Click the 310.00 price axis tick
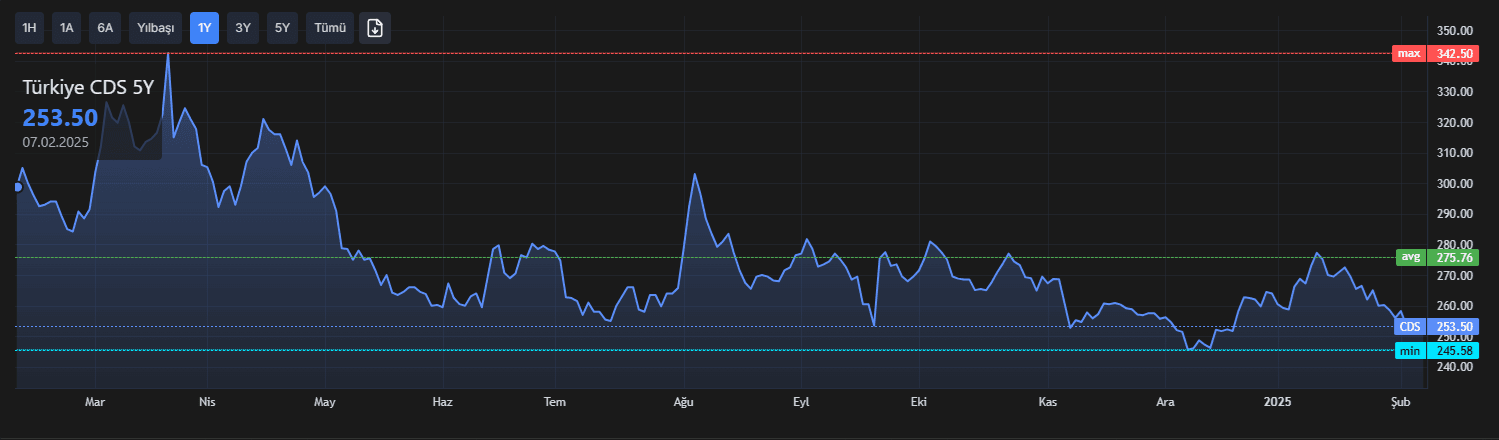1499x440 pixels. 1455,153
